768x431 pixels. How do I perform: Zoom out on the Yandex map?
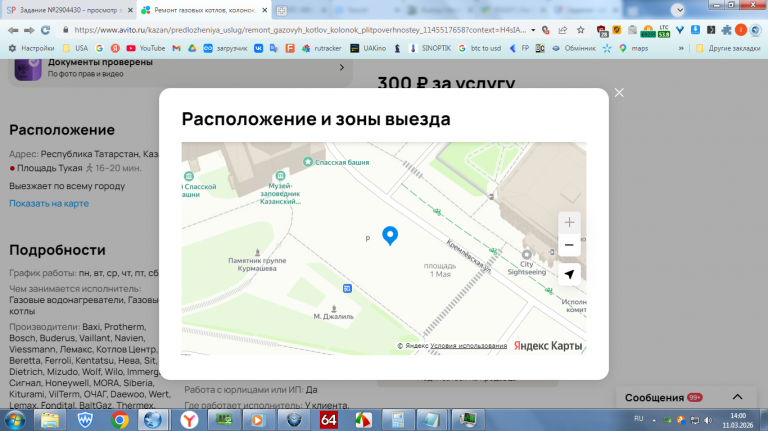tap(569, 245)
